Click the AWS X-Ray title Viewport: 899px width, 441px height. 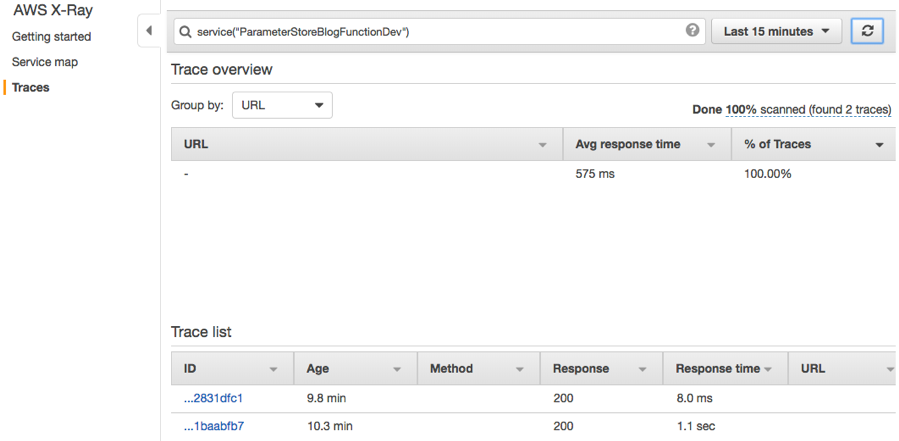(x=53, y=10)
